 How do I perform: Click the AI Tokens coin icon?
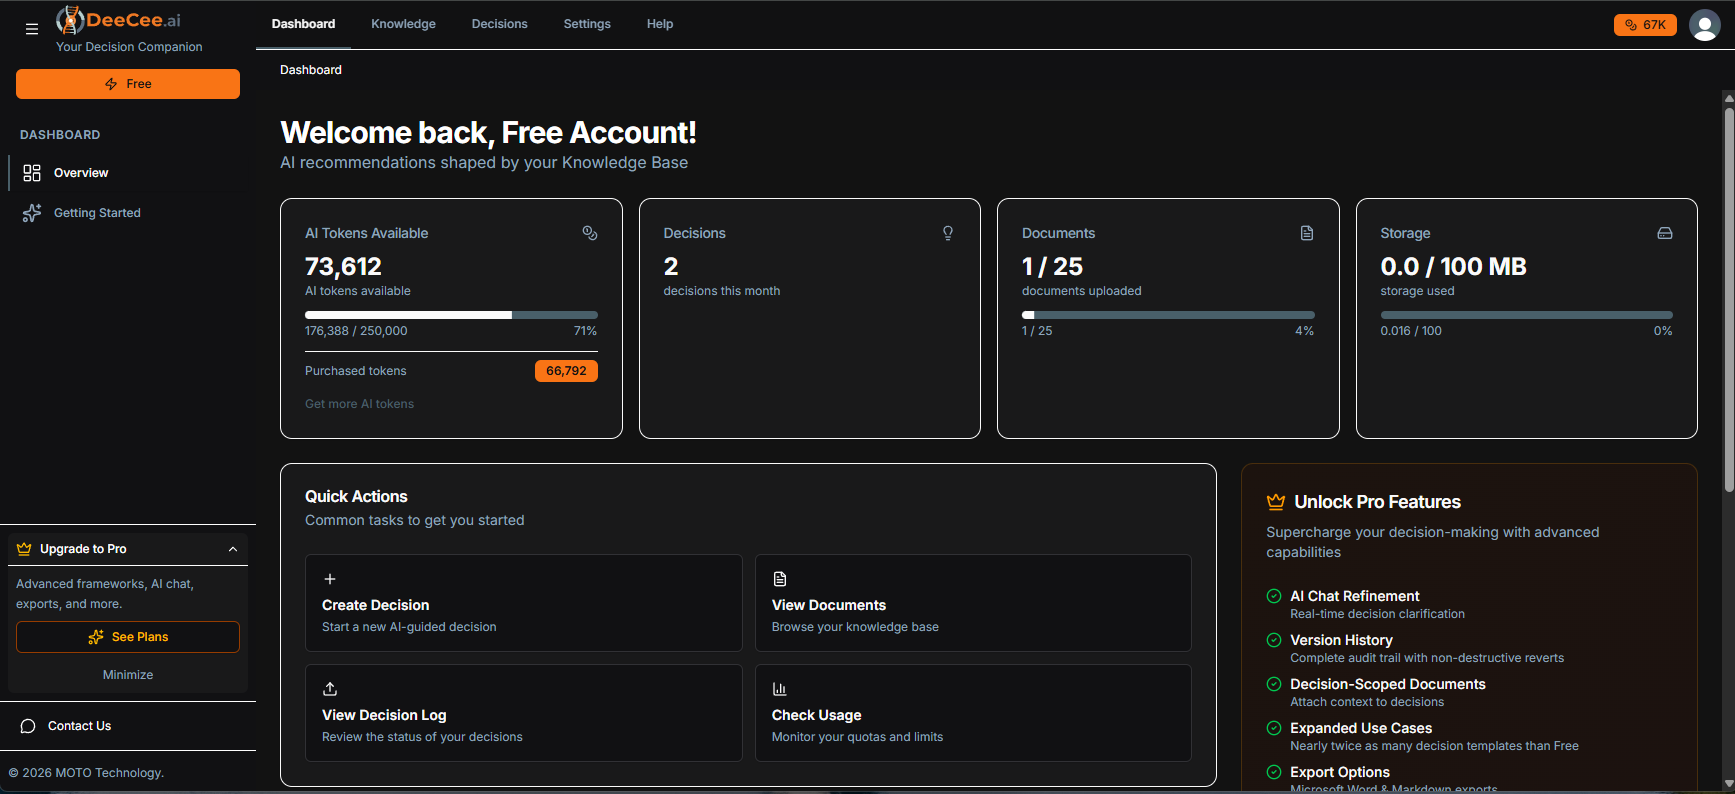coord(590,233)
